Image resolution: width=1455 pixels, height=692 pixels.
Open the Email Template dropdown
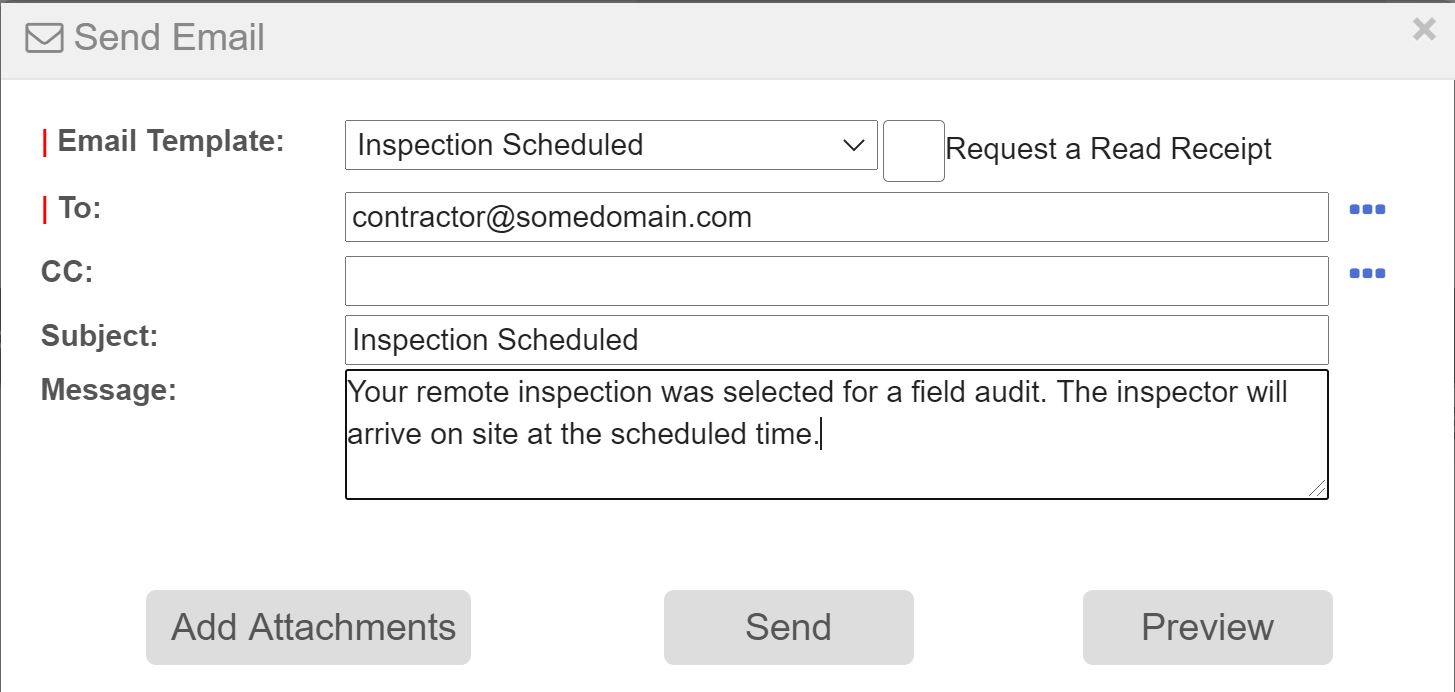click(x=610, y=145)
